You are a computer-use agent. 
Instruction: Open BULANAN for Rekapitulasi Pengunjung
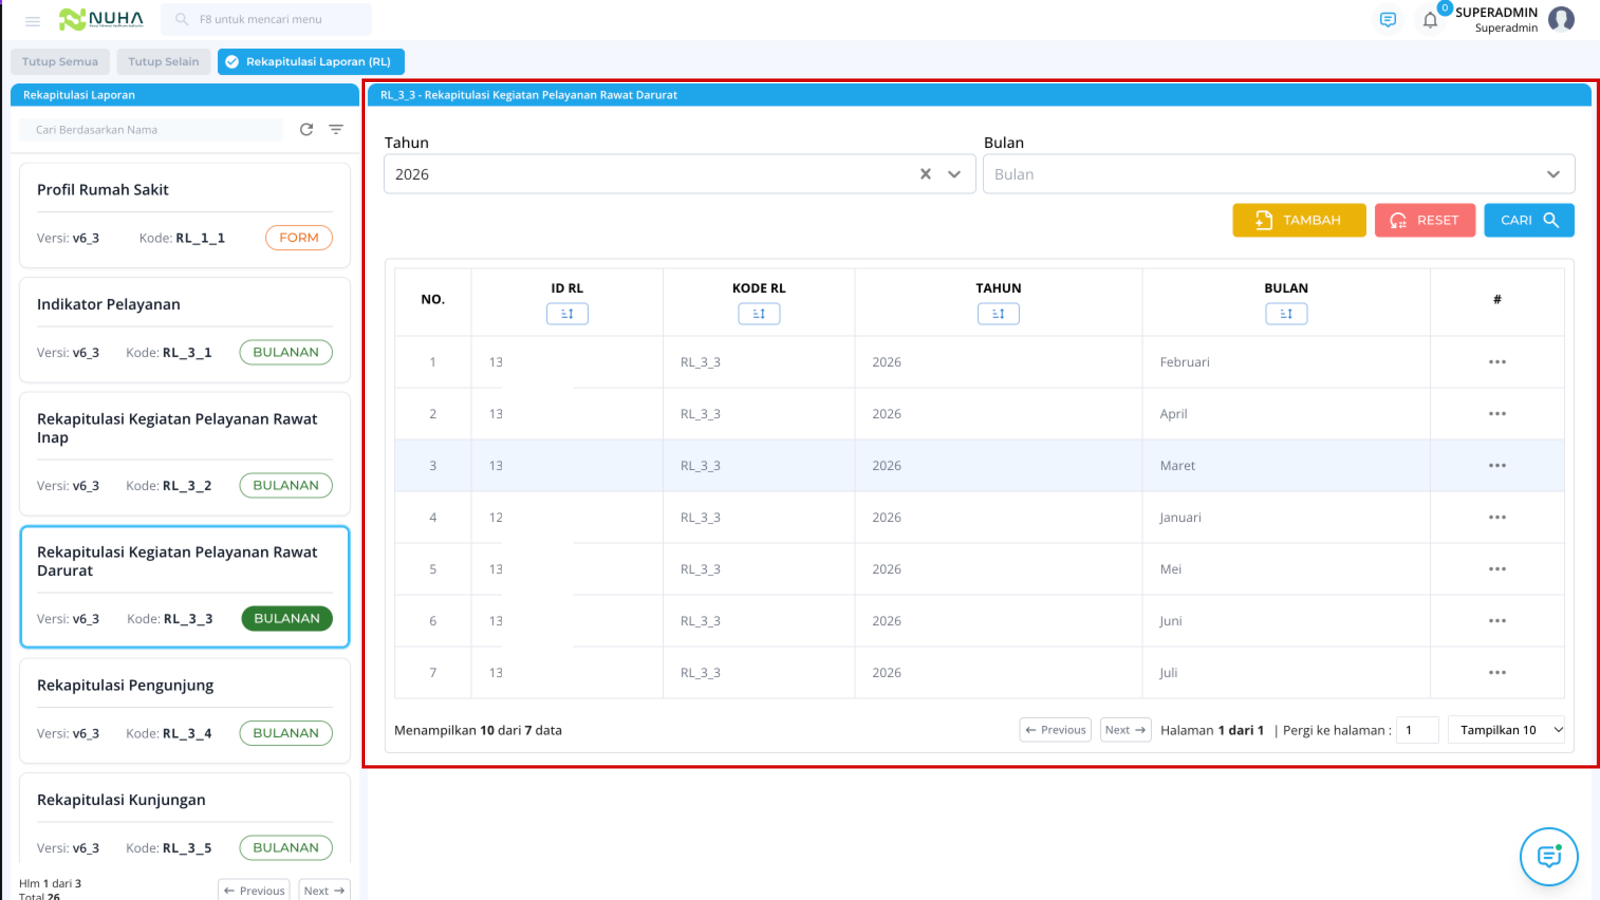click(286, 733)
